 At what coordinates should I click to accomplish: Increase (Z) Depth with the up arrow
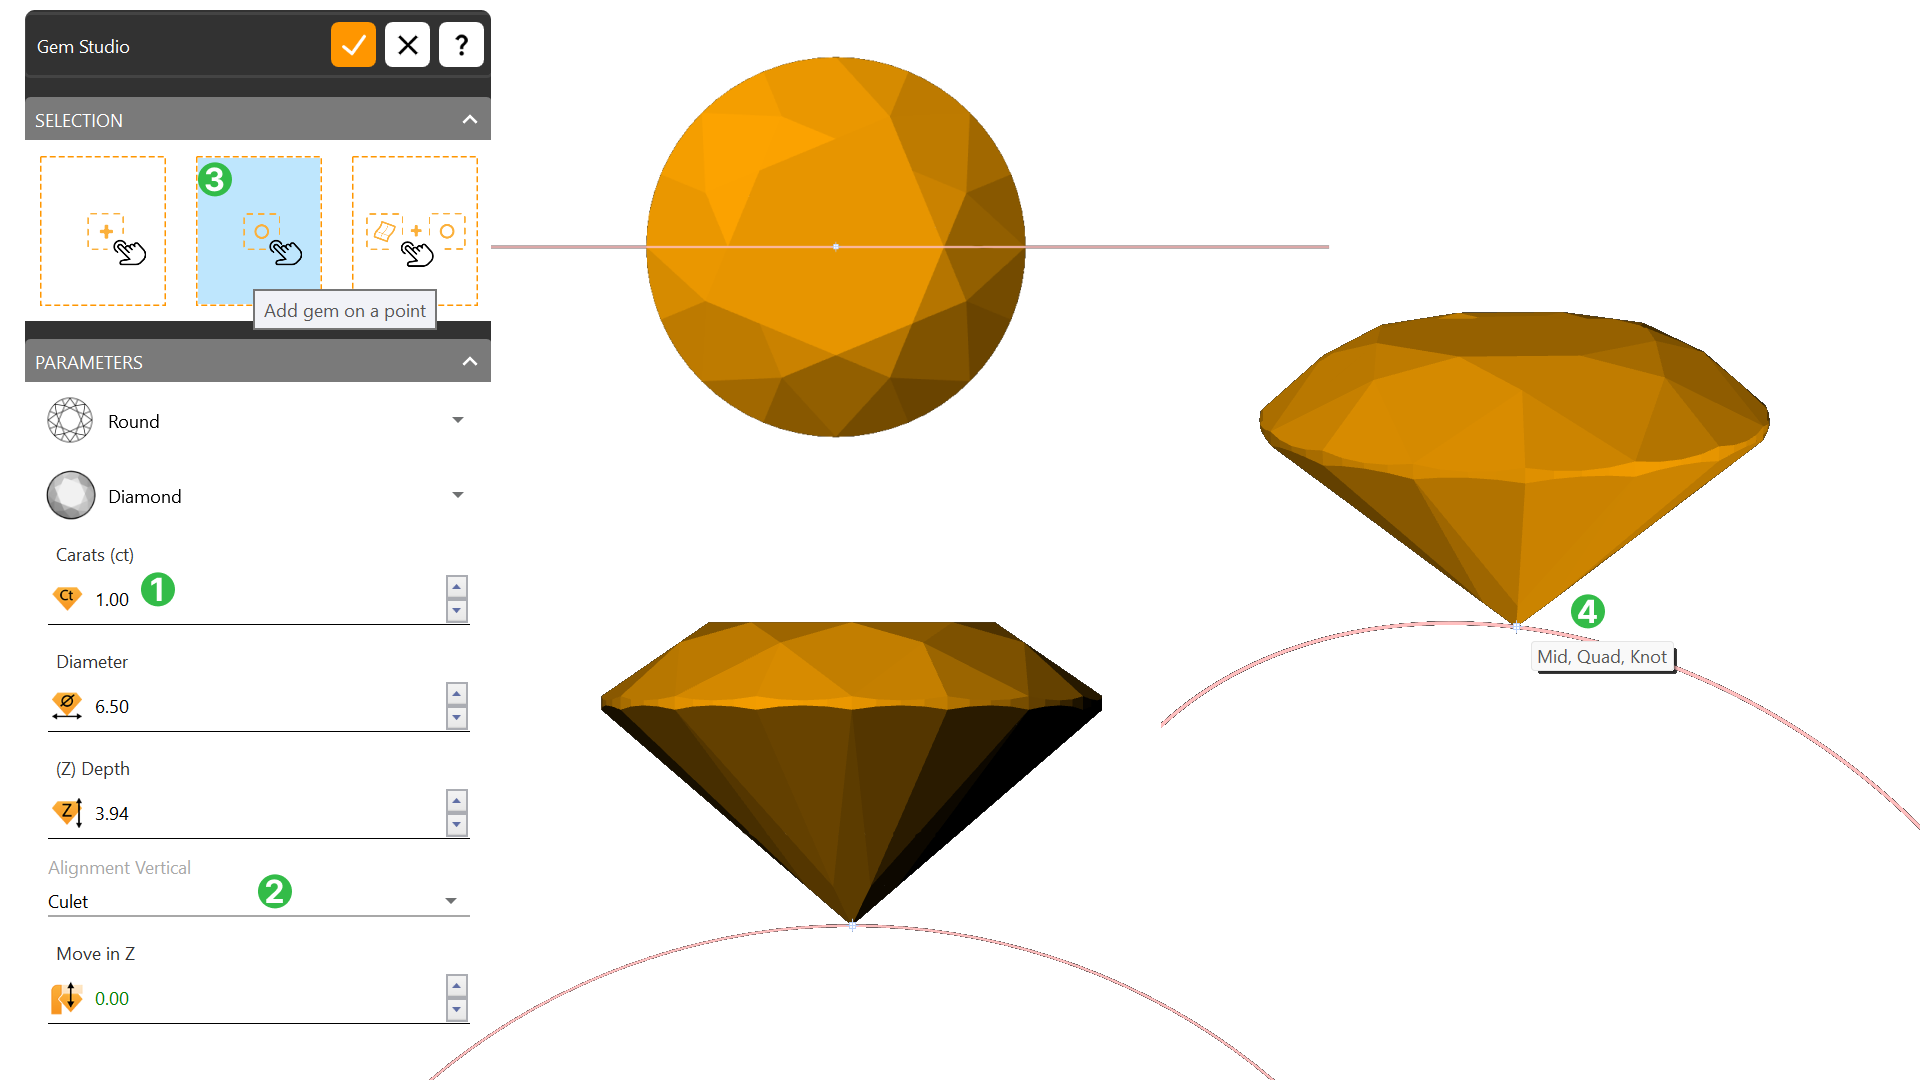point(457,801)
